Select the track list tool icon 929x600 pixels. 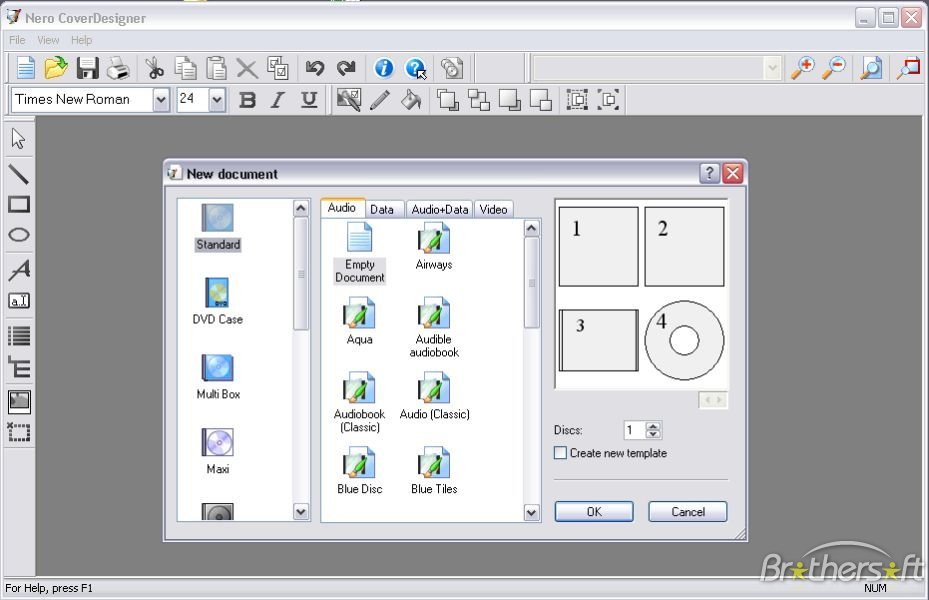tap(19, 336)
